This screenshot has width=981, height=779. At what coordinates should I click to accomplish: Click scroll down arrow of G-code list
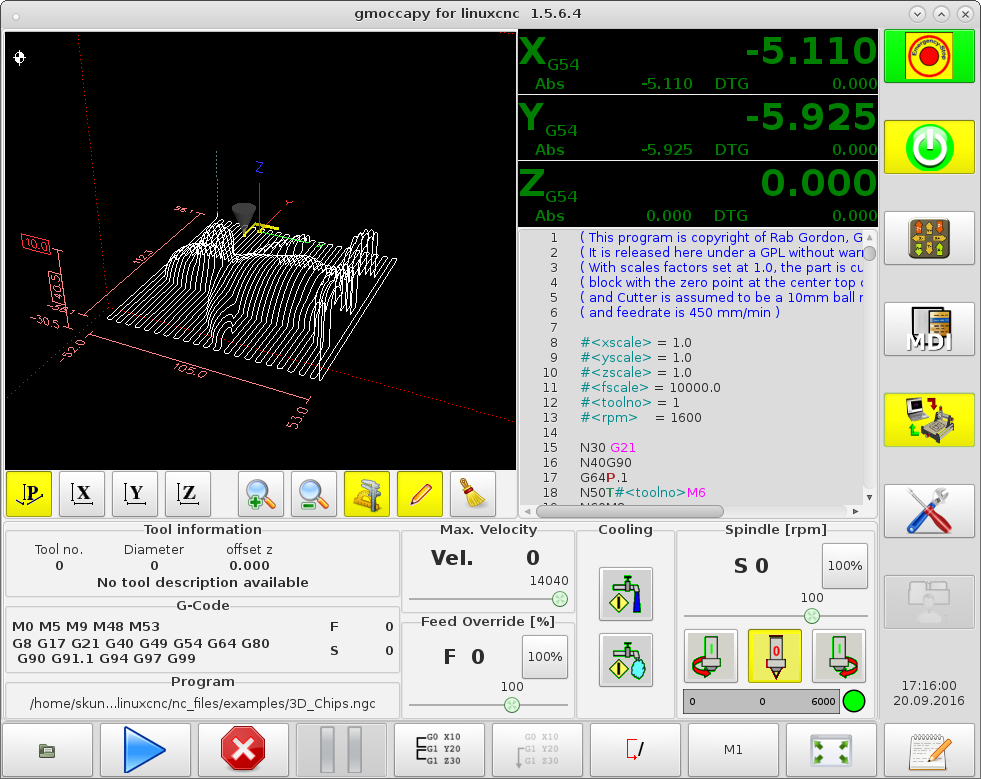(870, 497)
